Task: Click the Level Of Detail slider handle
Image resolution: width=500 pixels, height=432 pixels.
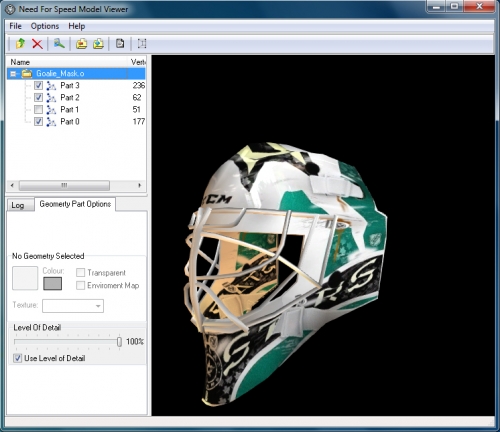Action: click(x=119, y=342)
